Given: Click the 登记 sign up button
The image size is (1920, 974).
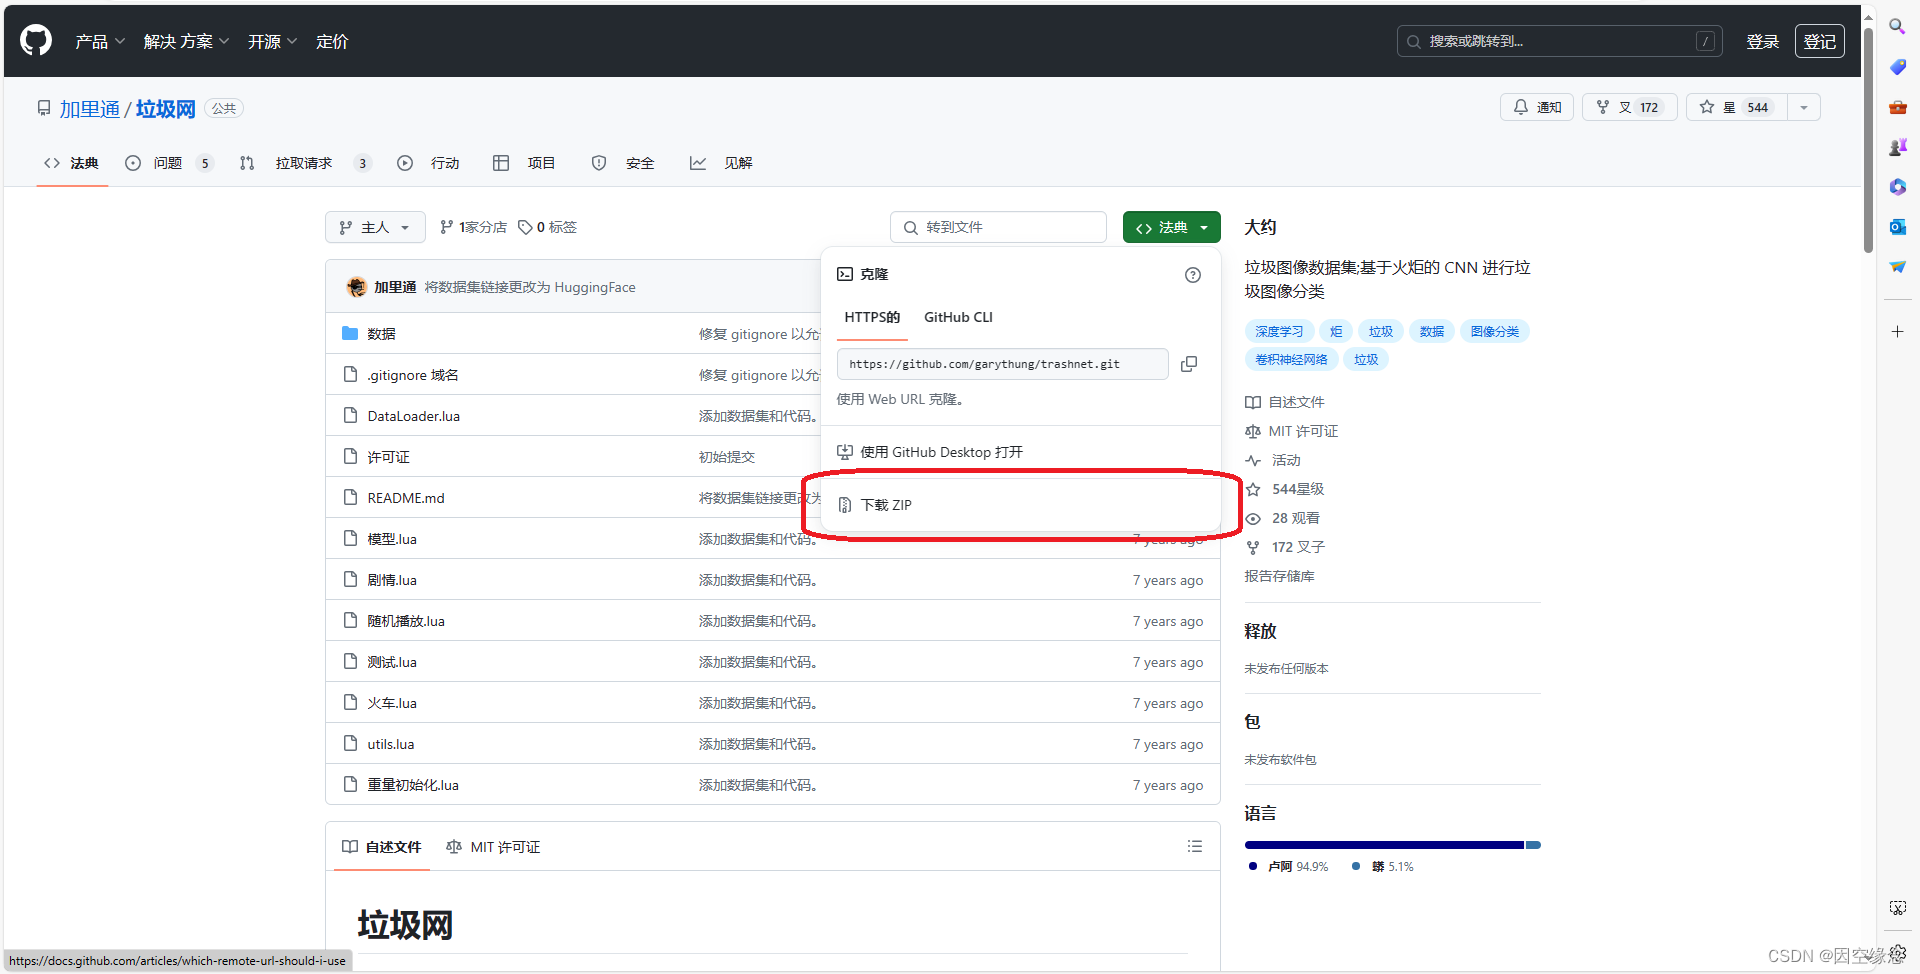Looking at the screenshot, I should 1819,41.
